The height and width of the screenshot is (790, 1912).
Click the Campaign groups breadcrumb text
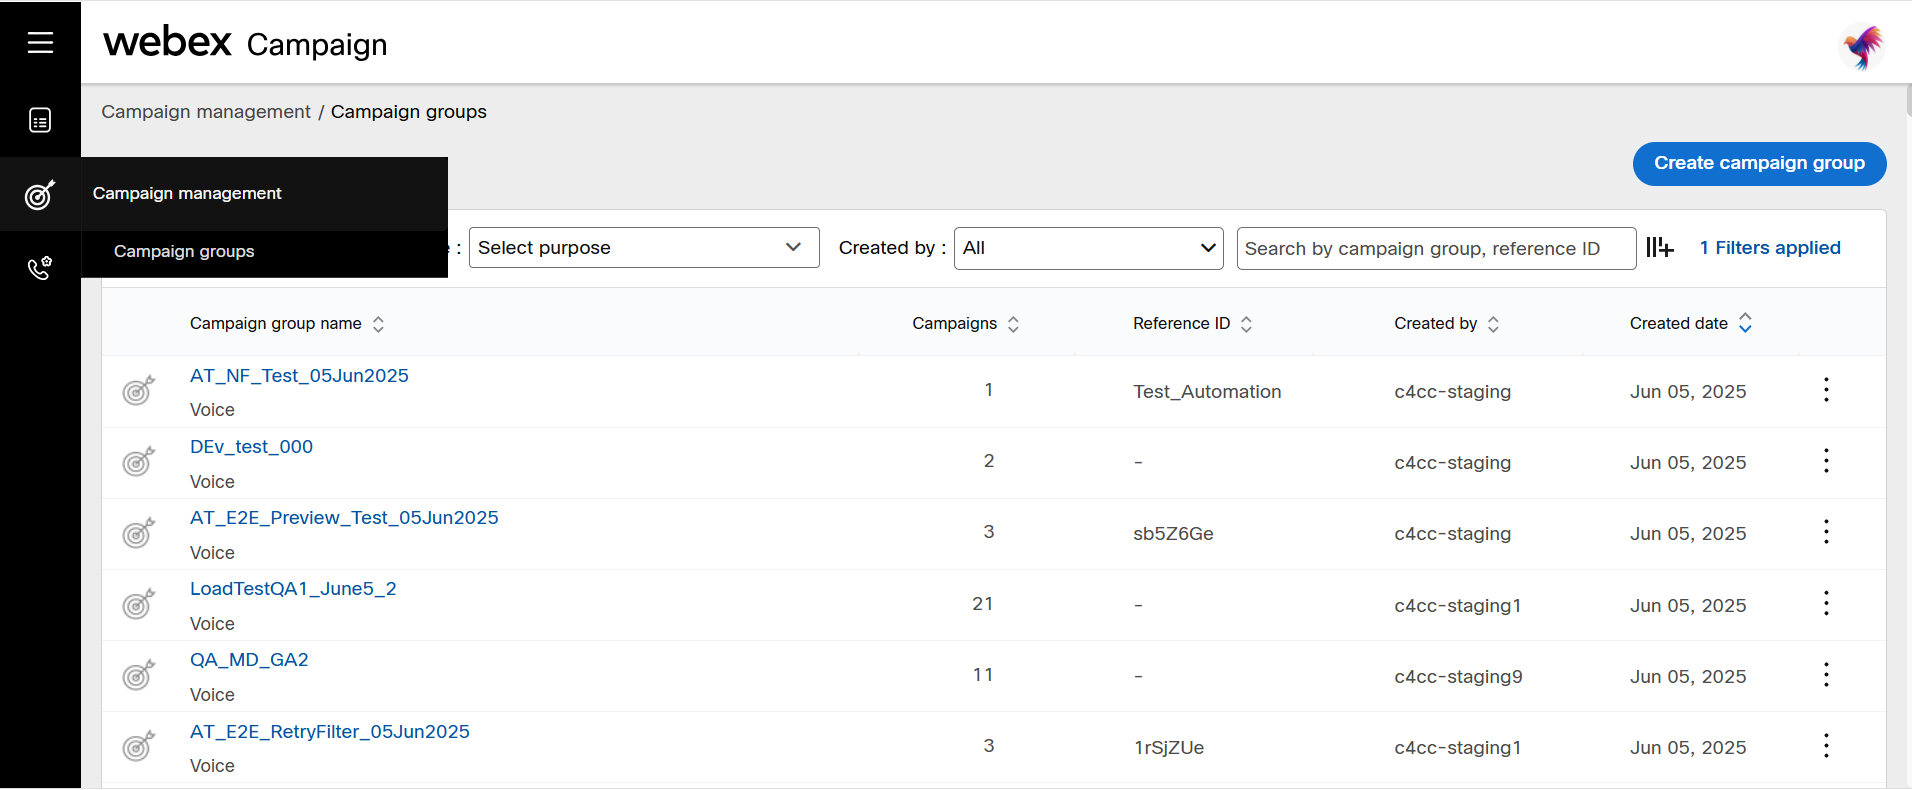click(409, 112)
